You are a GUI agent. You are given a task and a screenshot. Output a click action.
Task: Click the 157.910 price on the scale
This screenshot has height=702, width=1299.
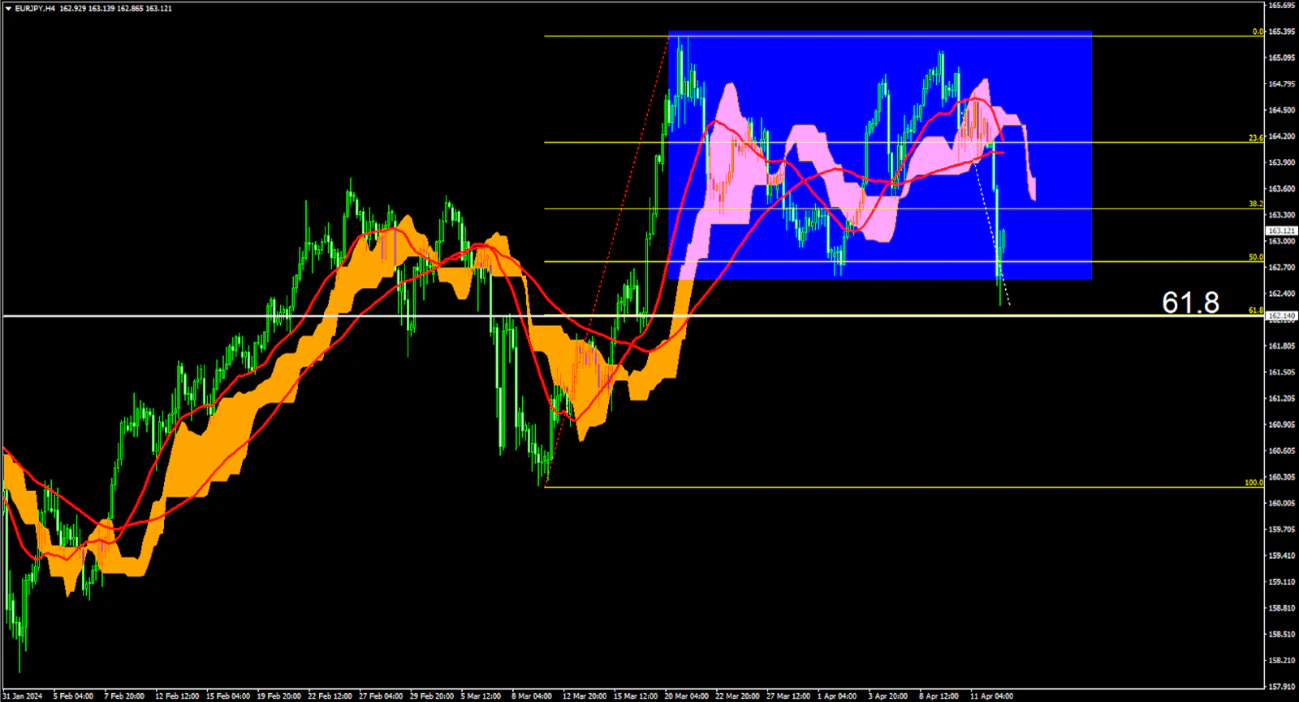[x=1281, y=686]
